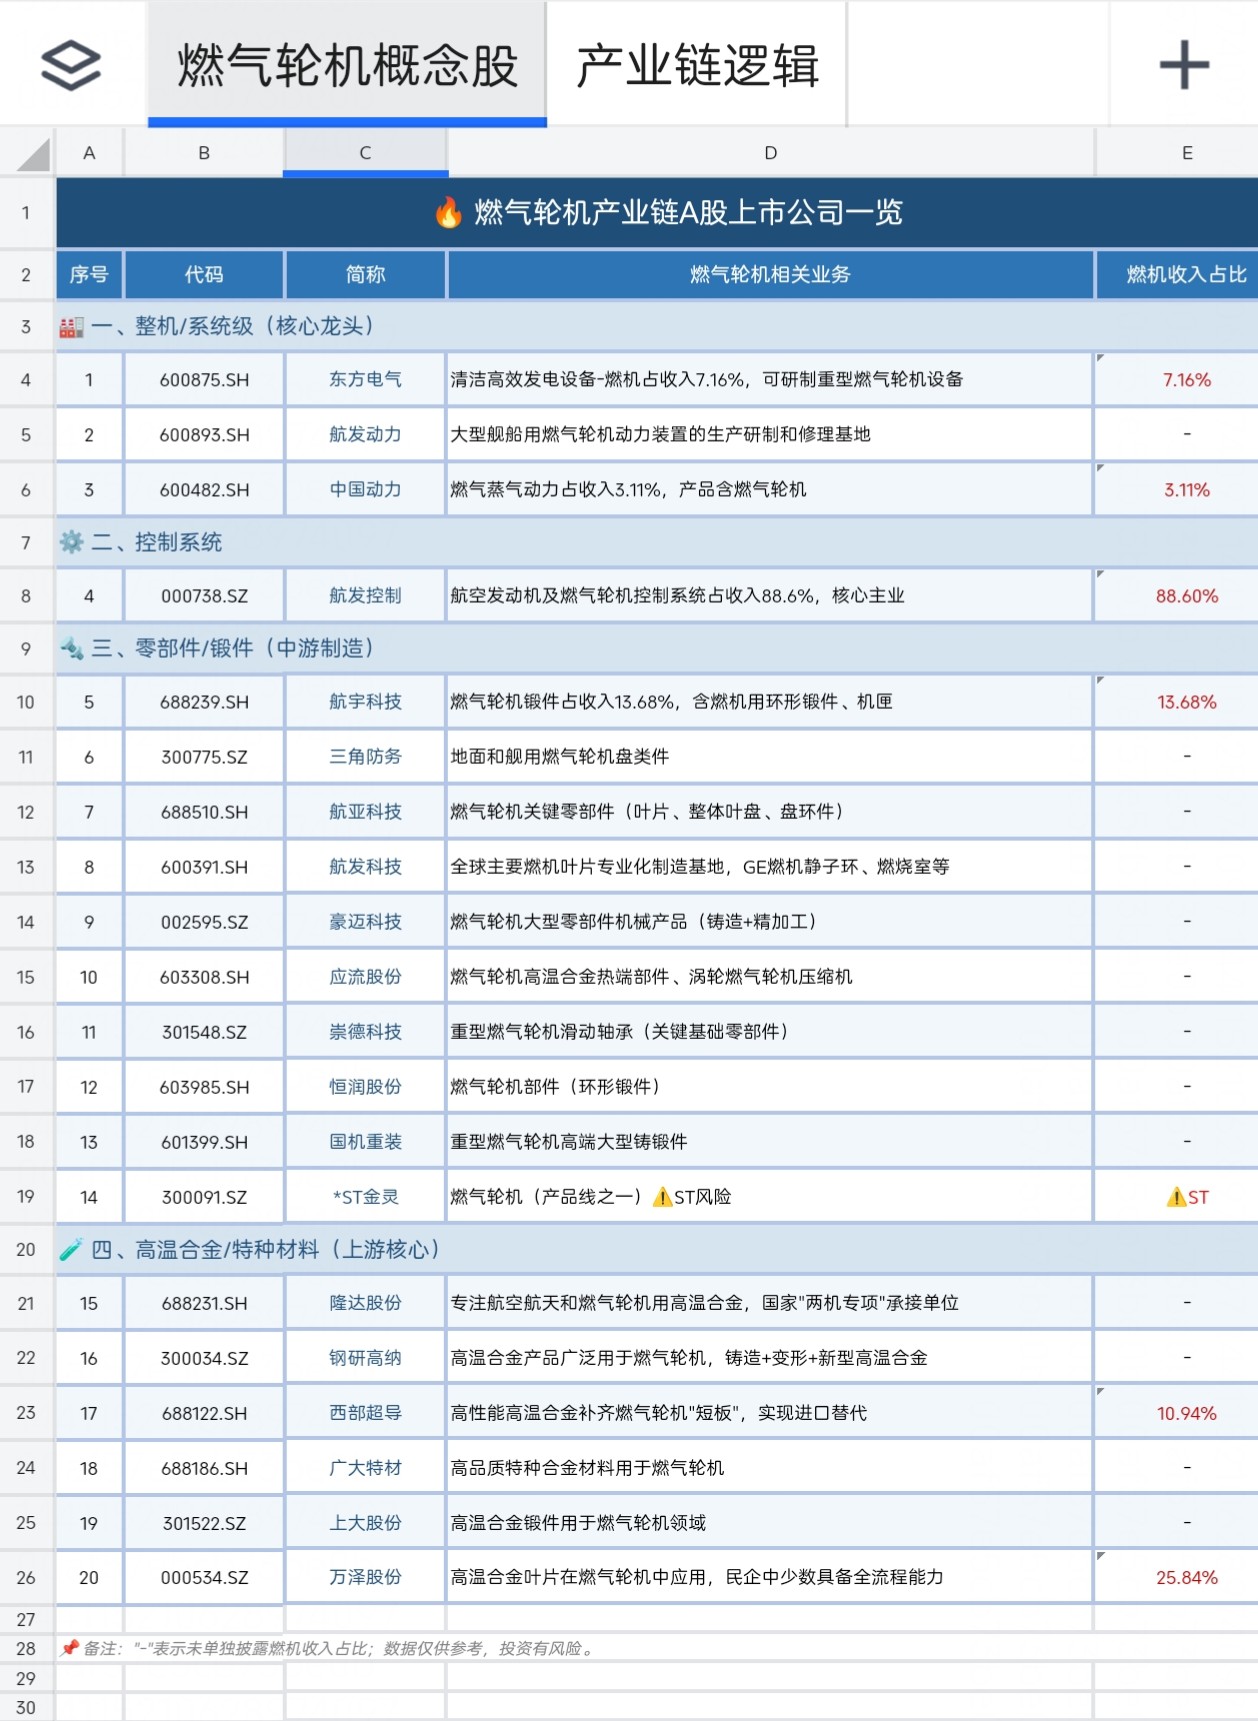The image size is (1258, 1721).
Task: Click the gear icon beside 控制系统
Action: (71, 543)
